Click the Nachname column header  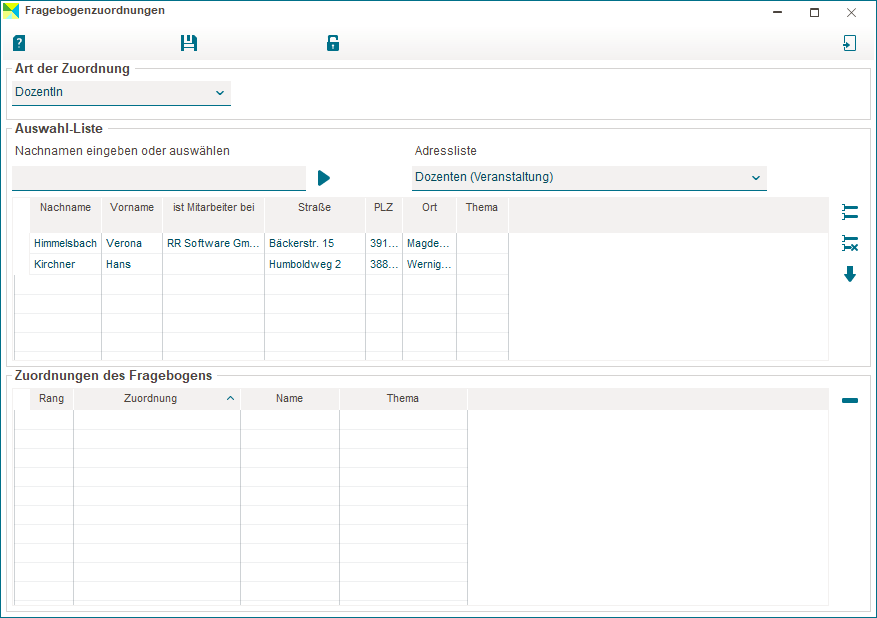coord(65,207)
